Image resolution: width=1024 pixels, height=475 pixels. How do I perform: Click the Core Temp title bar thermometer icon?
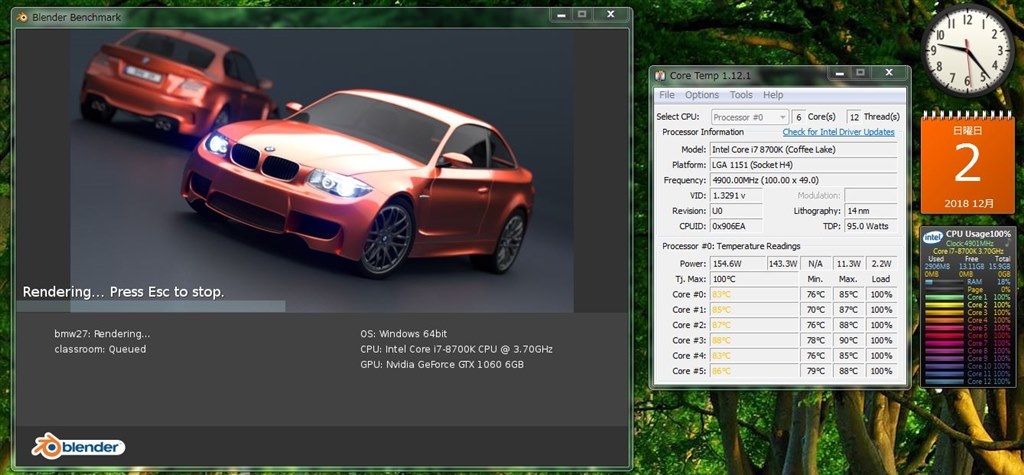click(x=660, y=76)
